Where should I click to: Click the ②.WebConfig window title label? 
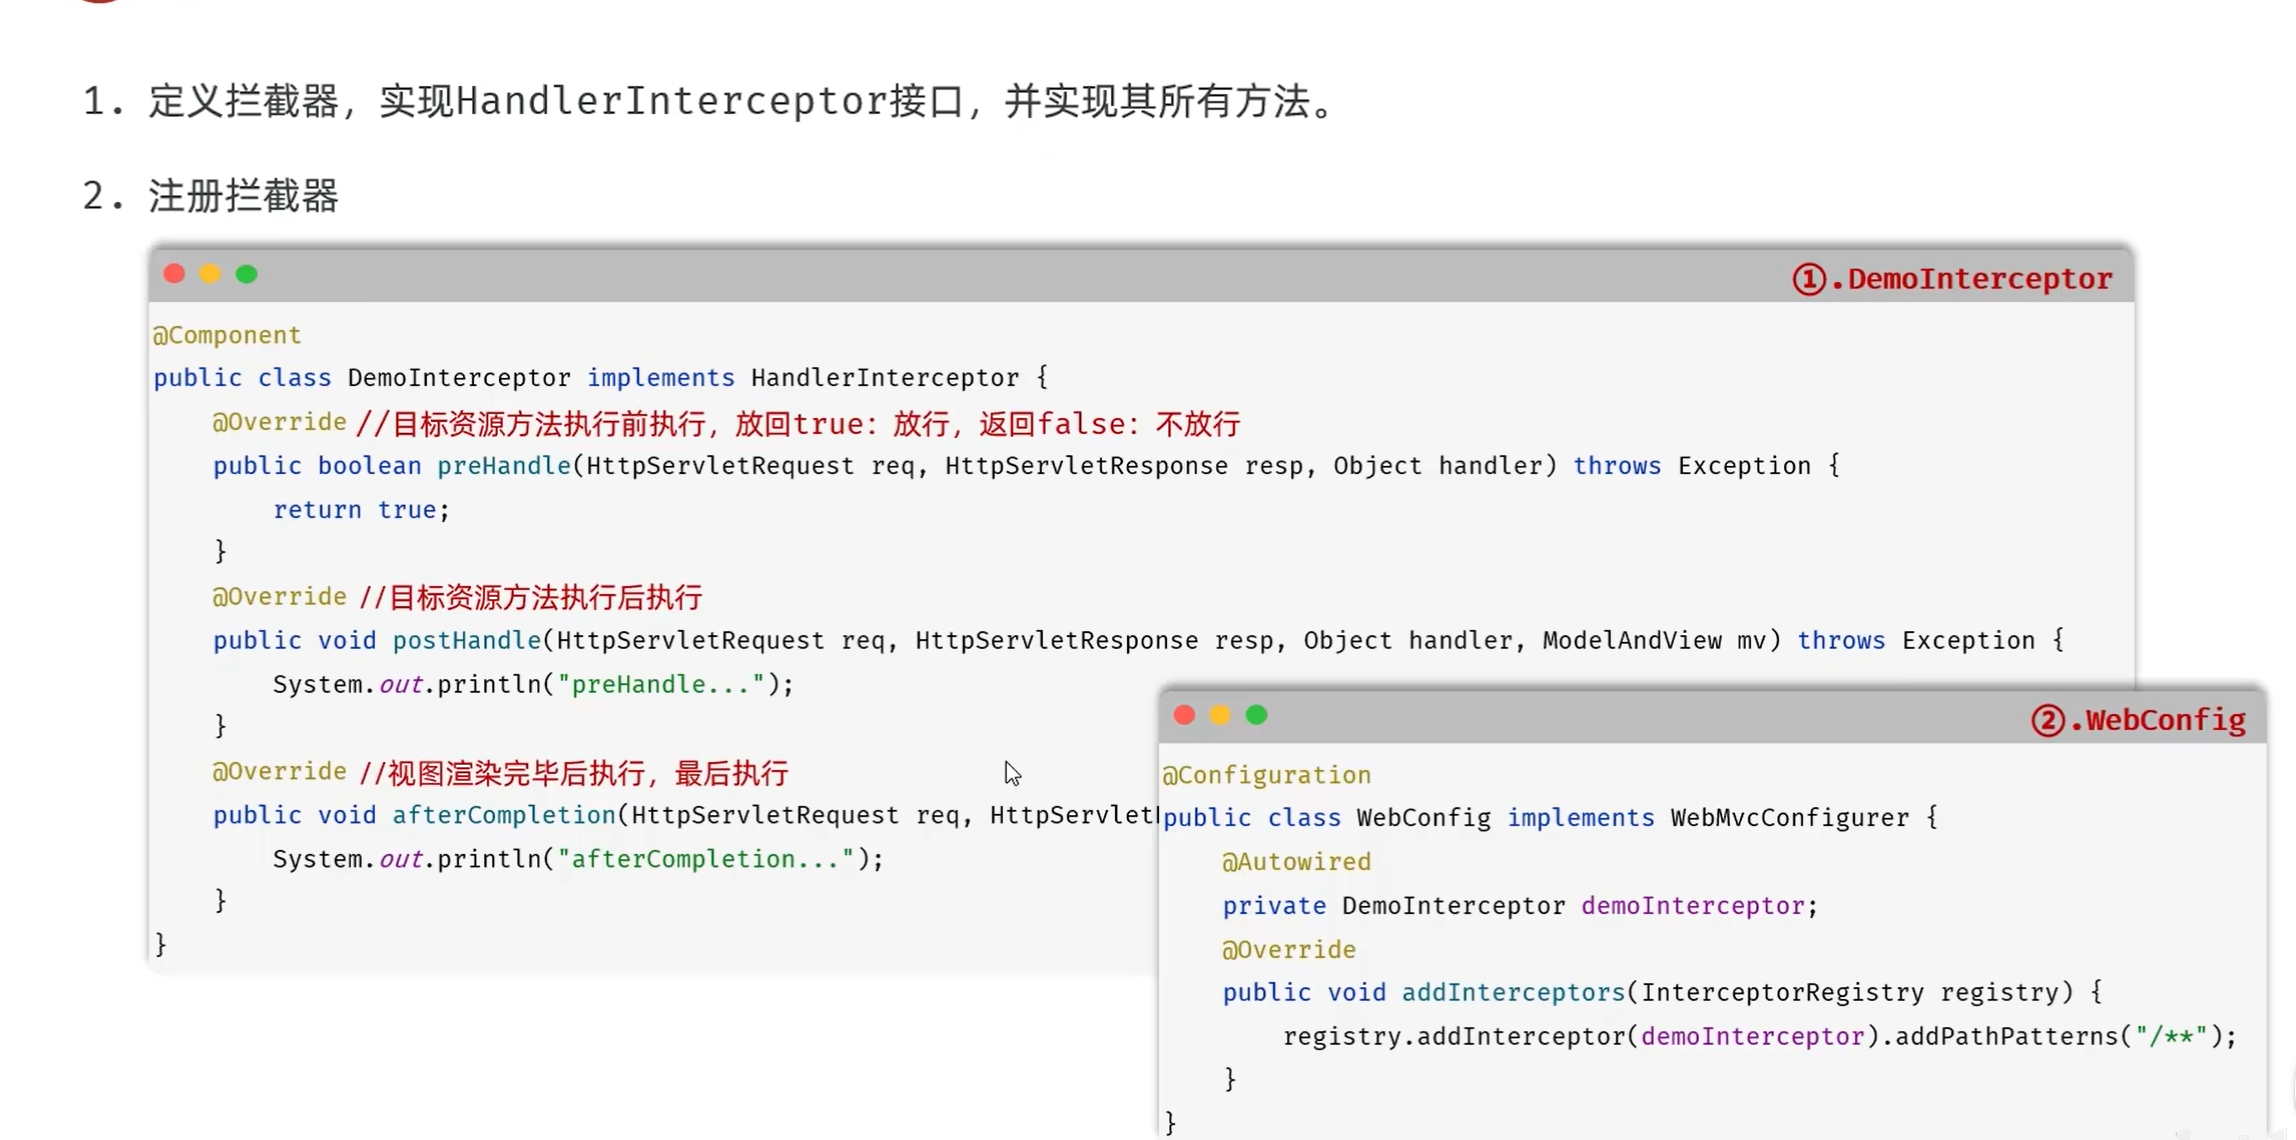click(x=2138, y=720)
